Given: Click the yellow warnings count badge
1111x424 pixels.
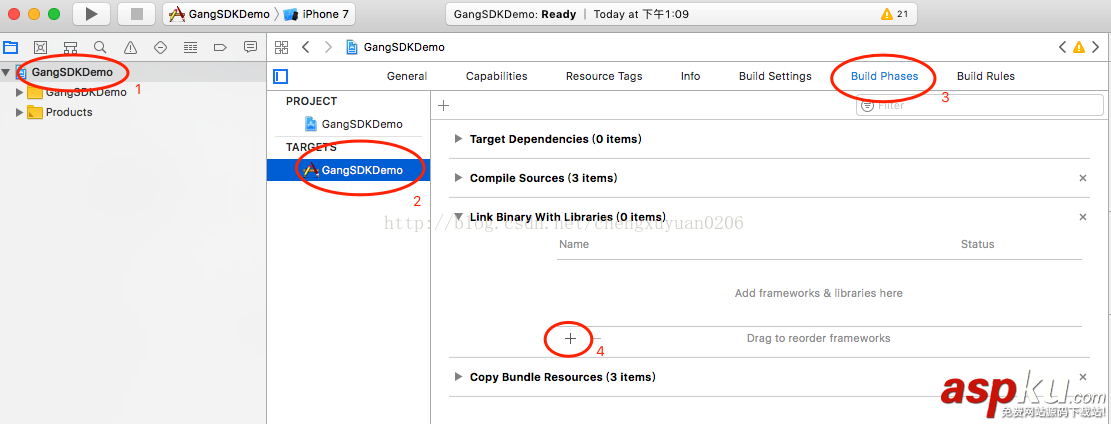Looking at the screenshot, I should click(x=894, y=14).
